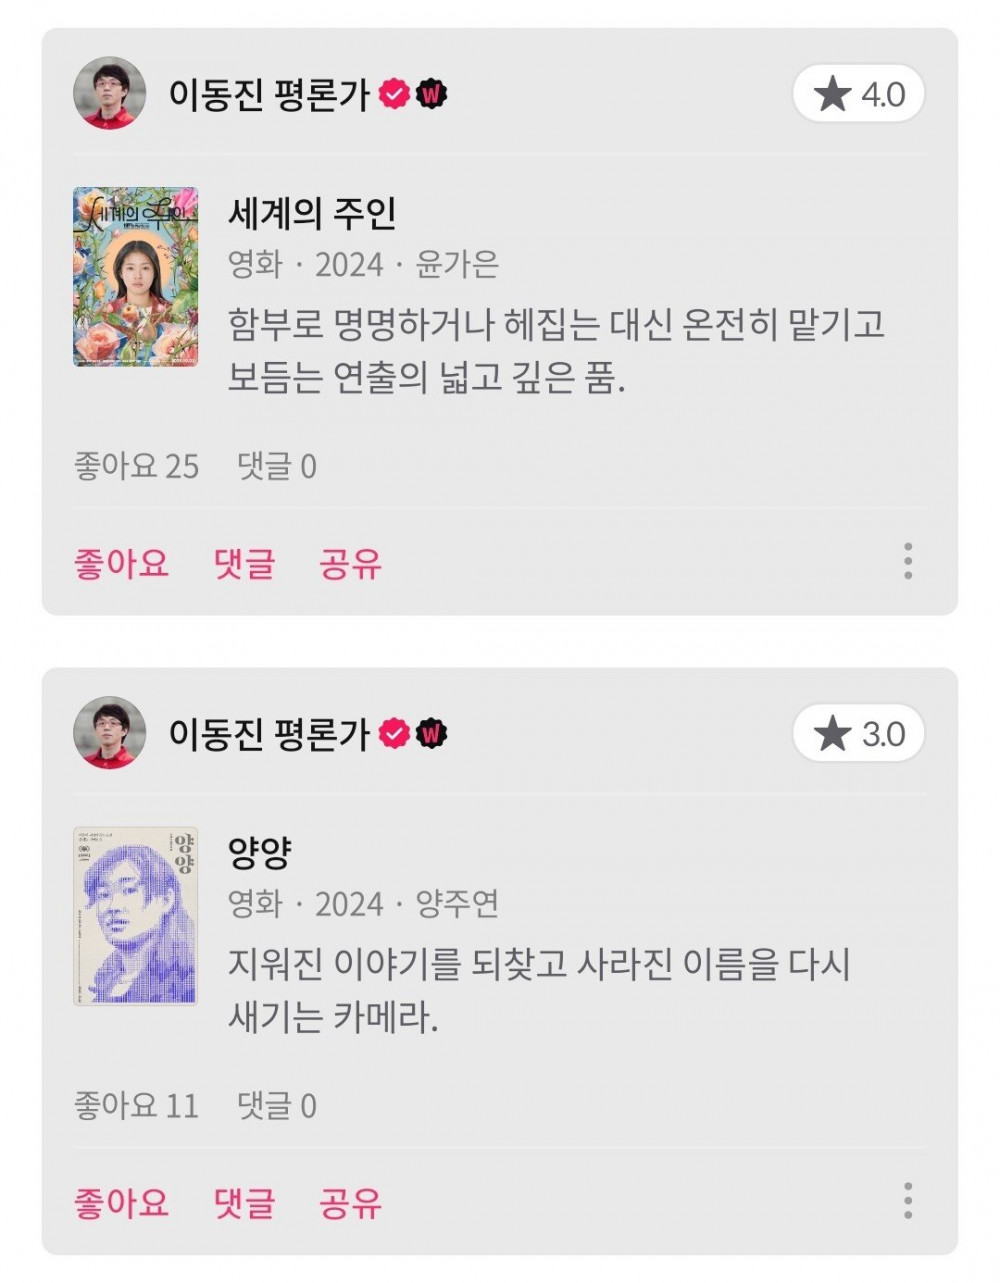
Task: Click the black W badge in the second review
Action: click(x=431, y=734)
